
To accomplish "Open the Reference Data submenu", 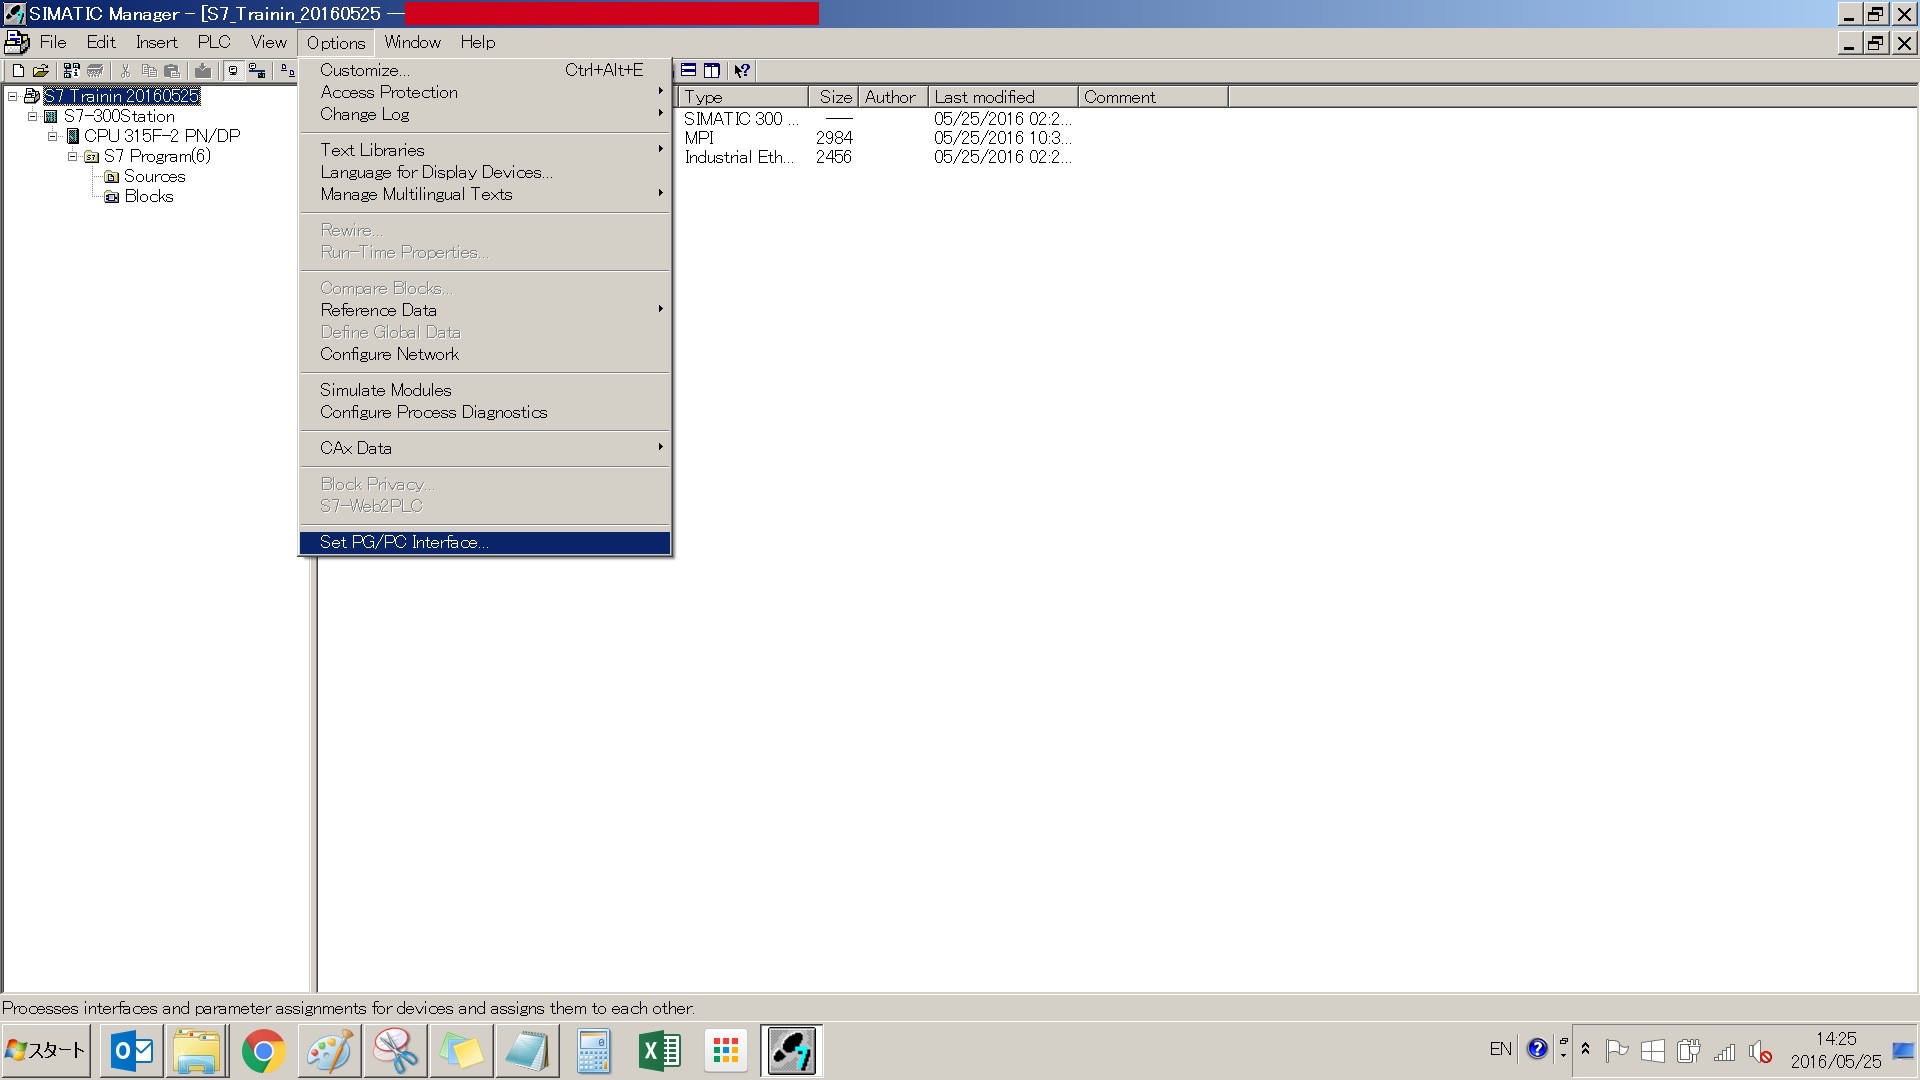I will (378, 310).
